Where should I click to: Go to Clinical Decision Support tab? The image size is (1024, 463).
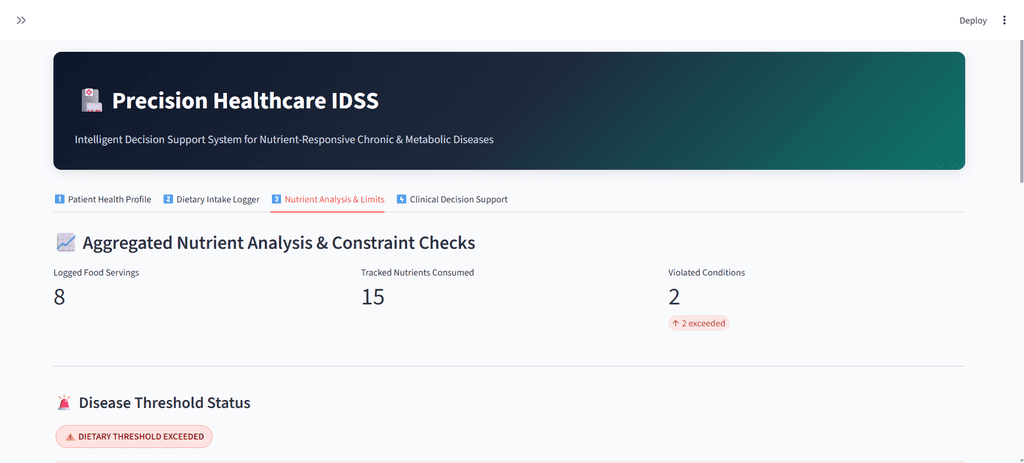click(x=452, y=199)
